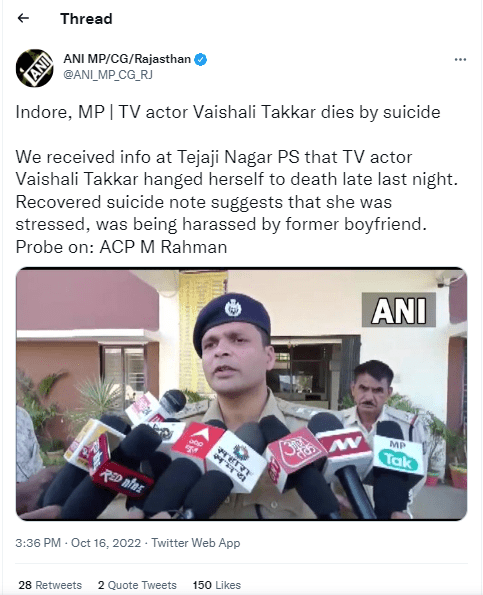Go back using the left arrow icon
This screenshot has width=483, height=595.
[23, 18]
